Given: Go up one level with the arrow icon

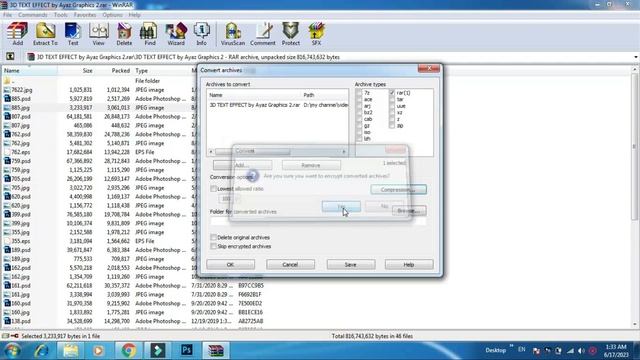Looking at the screenshot, I should tap(10, 56).
